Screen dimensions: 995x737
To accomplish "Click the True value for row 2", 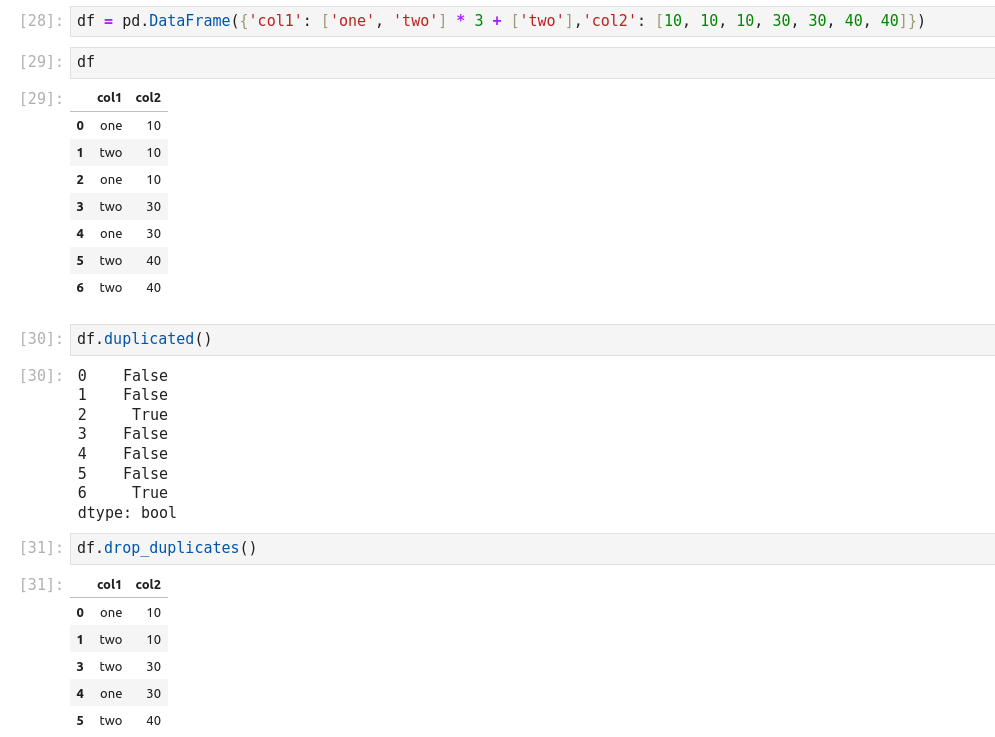I will click(x=149, y=415).
